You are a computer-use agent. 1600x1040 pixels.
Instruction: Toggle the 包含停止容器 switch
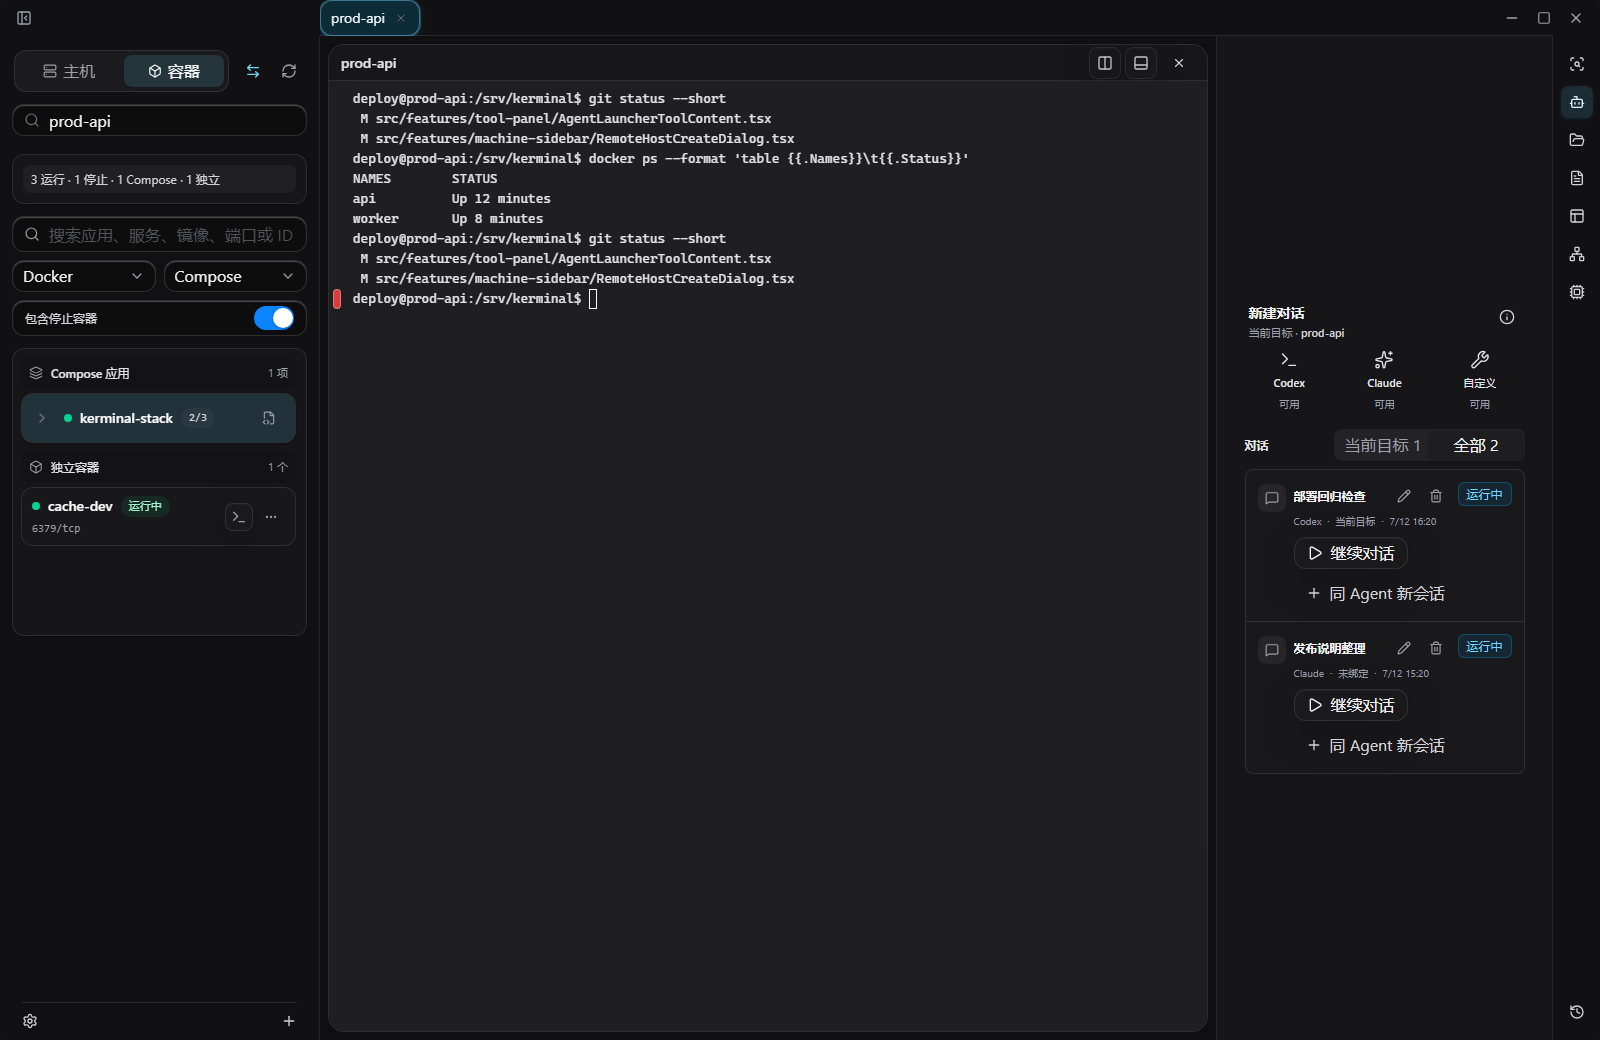point(274,318)
